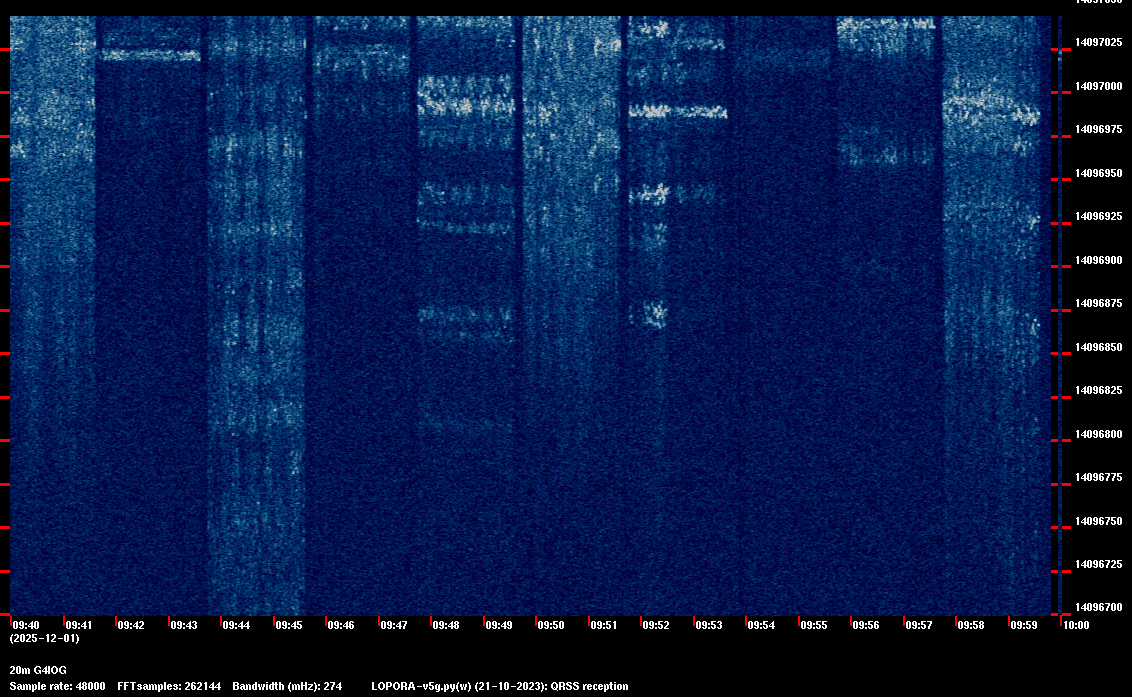The height and width of the screenshot is (697, 1132).
Task: Click the 09:43 time label
Action: tap(183, 625)
